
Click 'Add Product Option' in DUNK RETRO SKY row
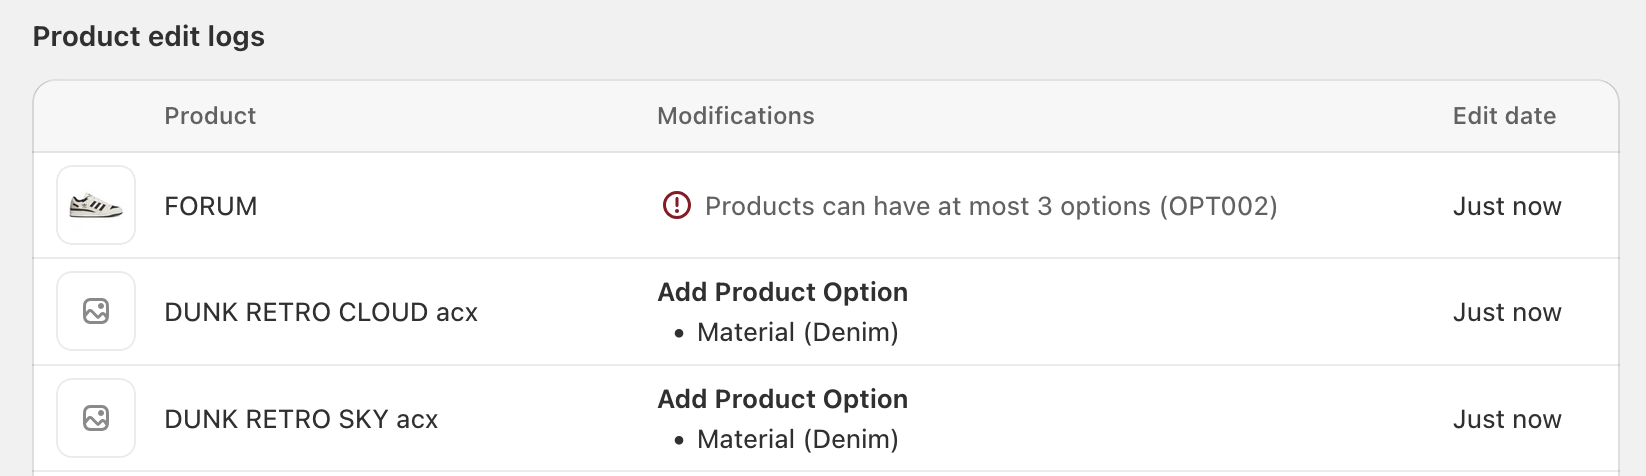(x=783, y=399)
